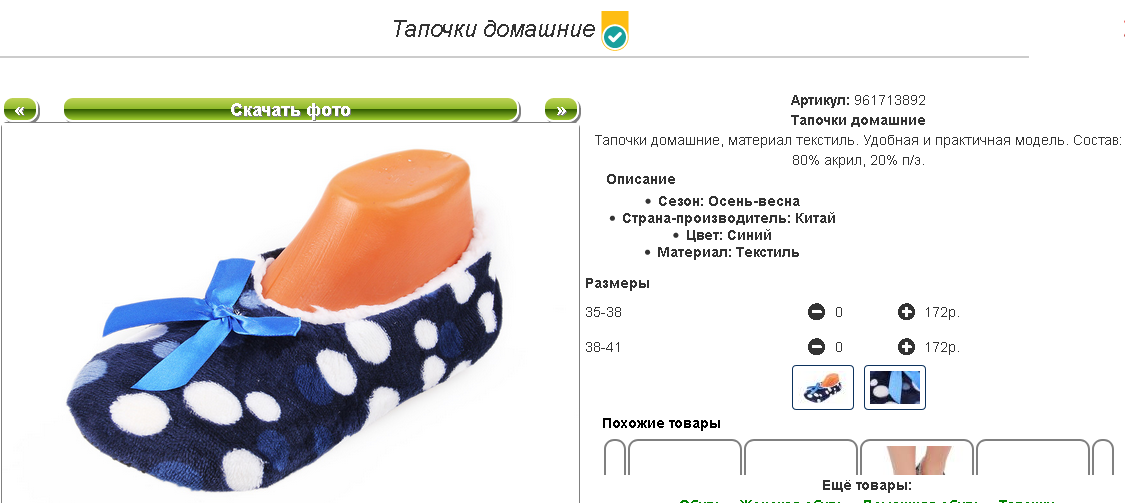This screenshot has height=503, width=1125.
Task: Click the quantity value for size 35-38
Action: coord(839,313)
